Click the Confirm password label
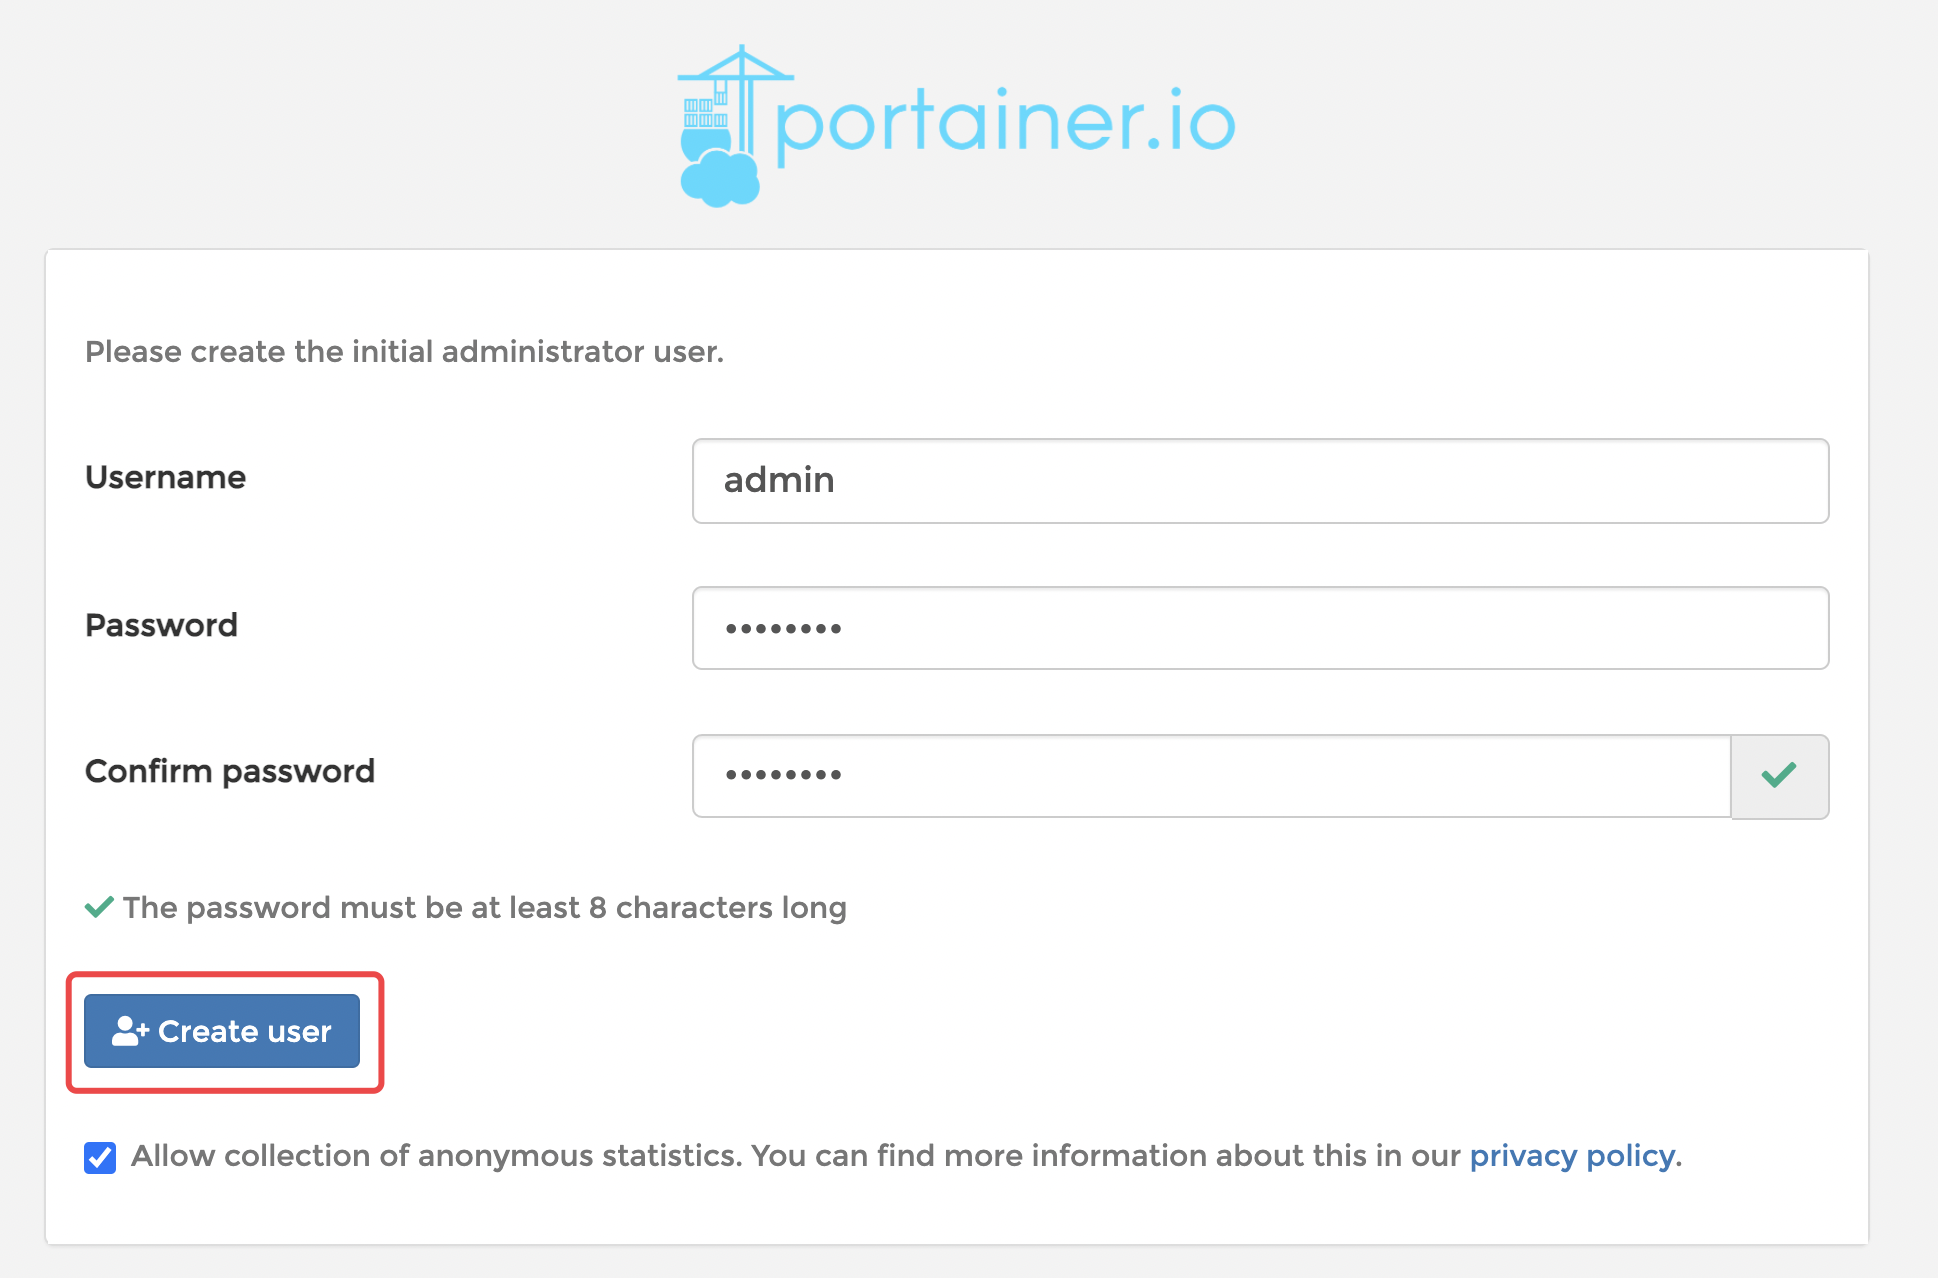The height and width of the screenshot is (1278, 1938). tap(229, 771)
